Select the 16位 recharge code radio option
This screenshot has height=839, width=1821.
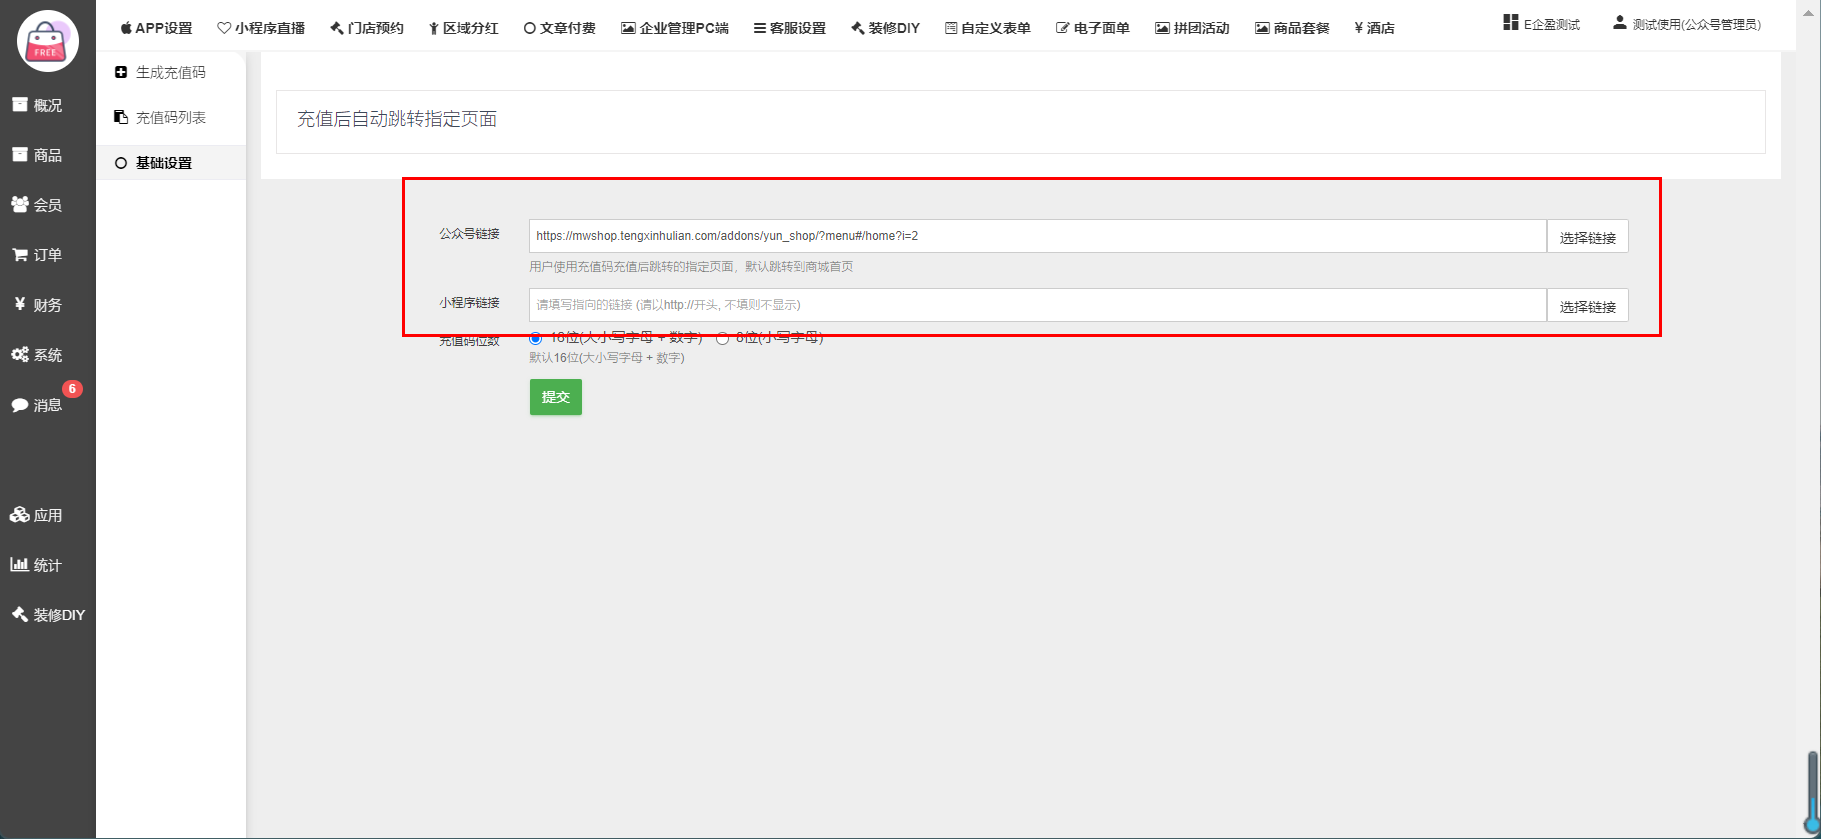coord(536,339)
